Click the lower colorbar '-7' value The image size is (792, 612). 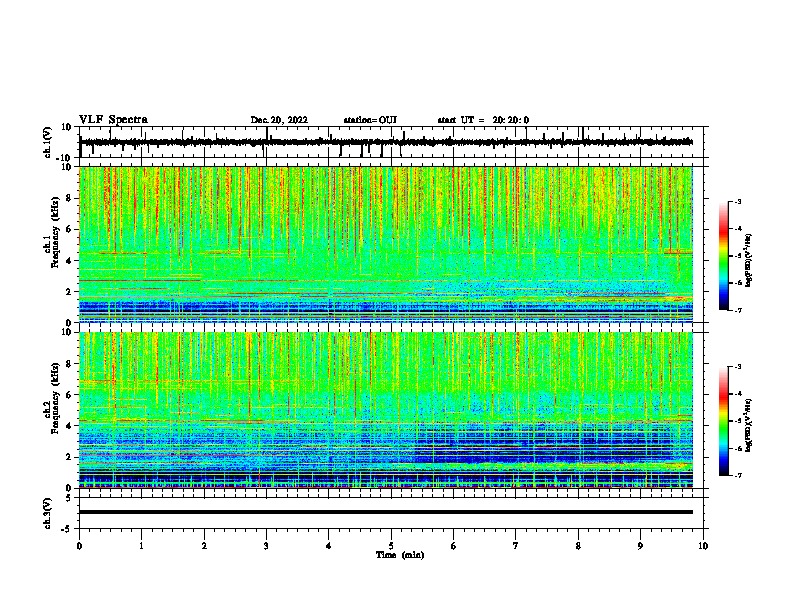coord(737,475)
